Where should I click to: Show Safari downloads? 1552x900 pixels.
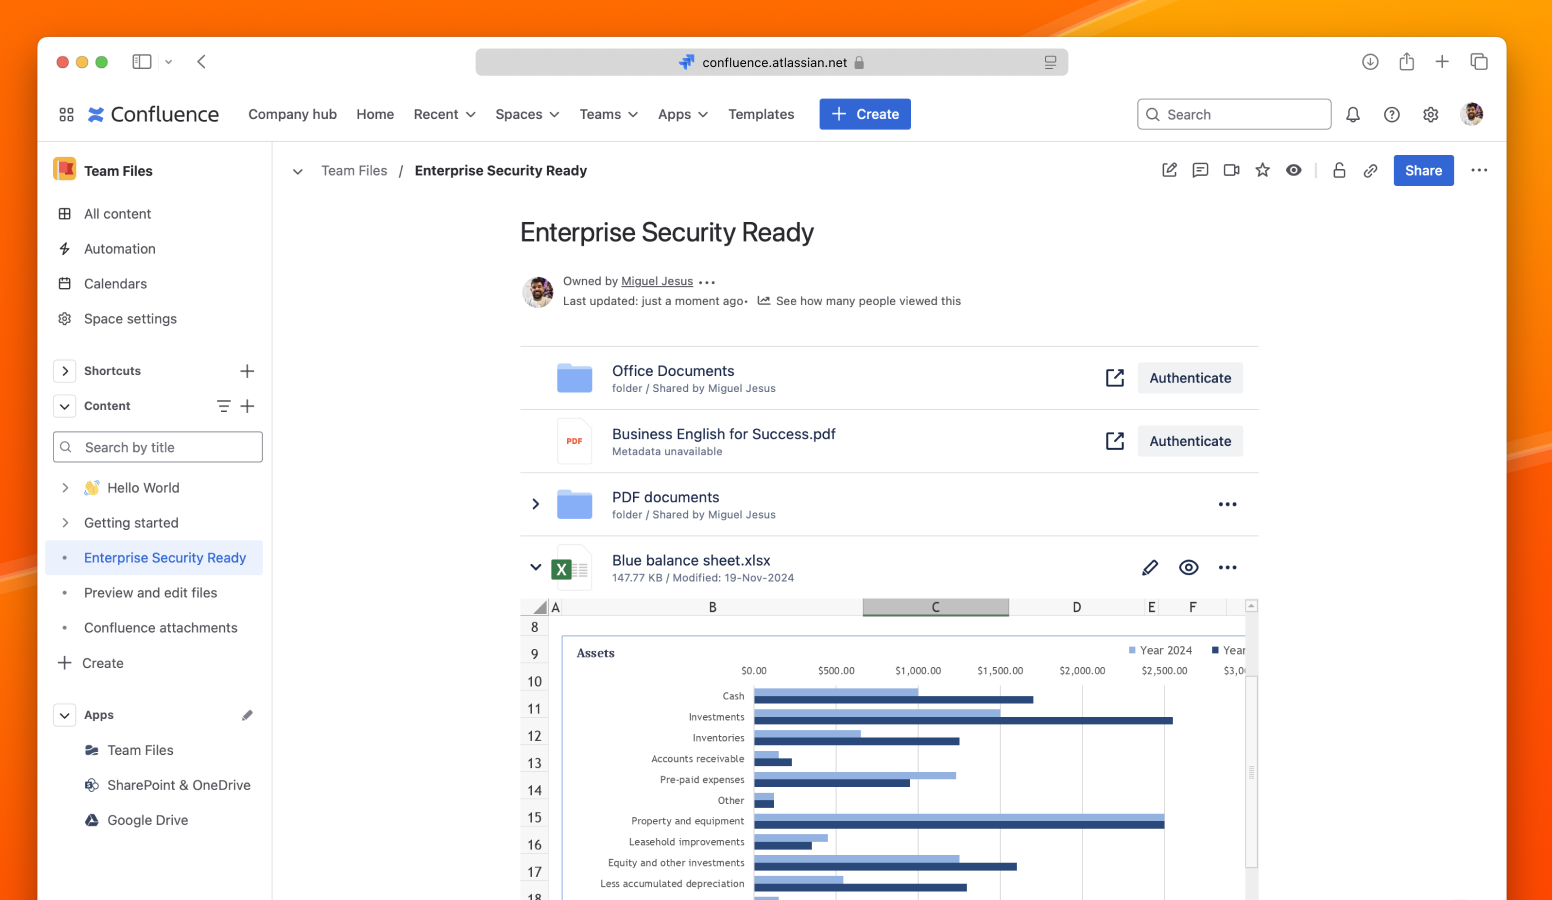point(1370,62)
